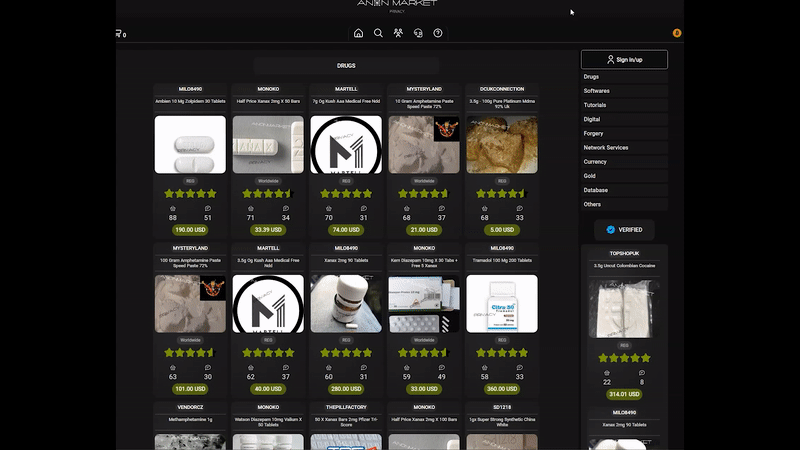800x450 pixels.
Task: Click the orange bitcoin icon
Action: (677, 33)
